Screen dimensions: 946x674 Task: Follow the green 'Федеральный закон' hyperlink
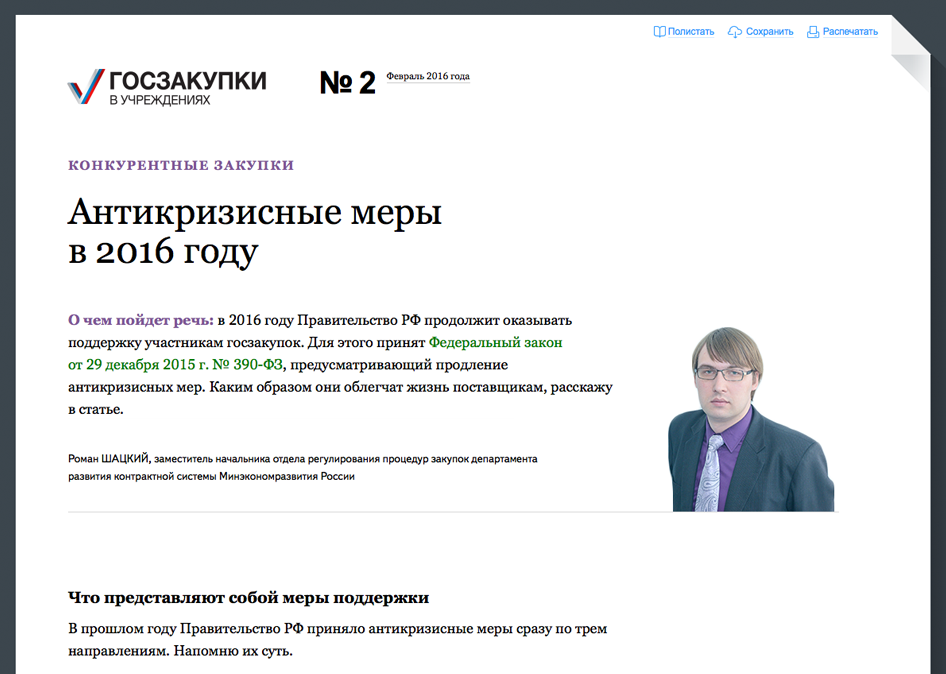pos(495,342)
